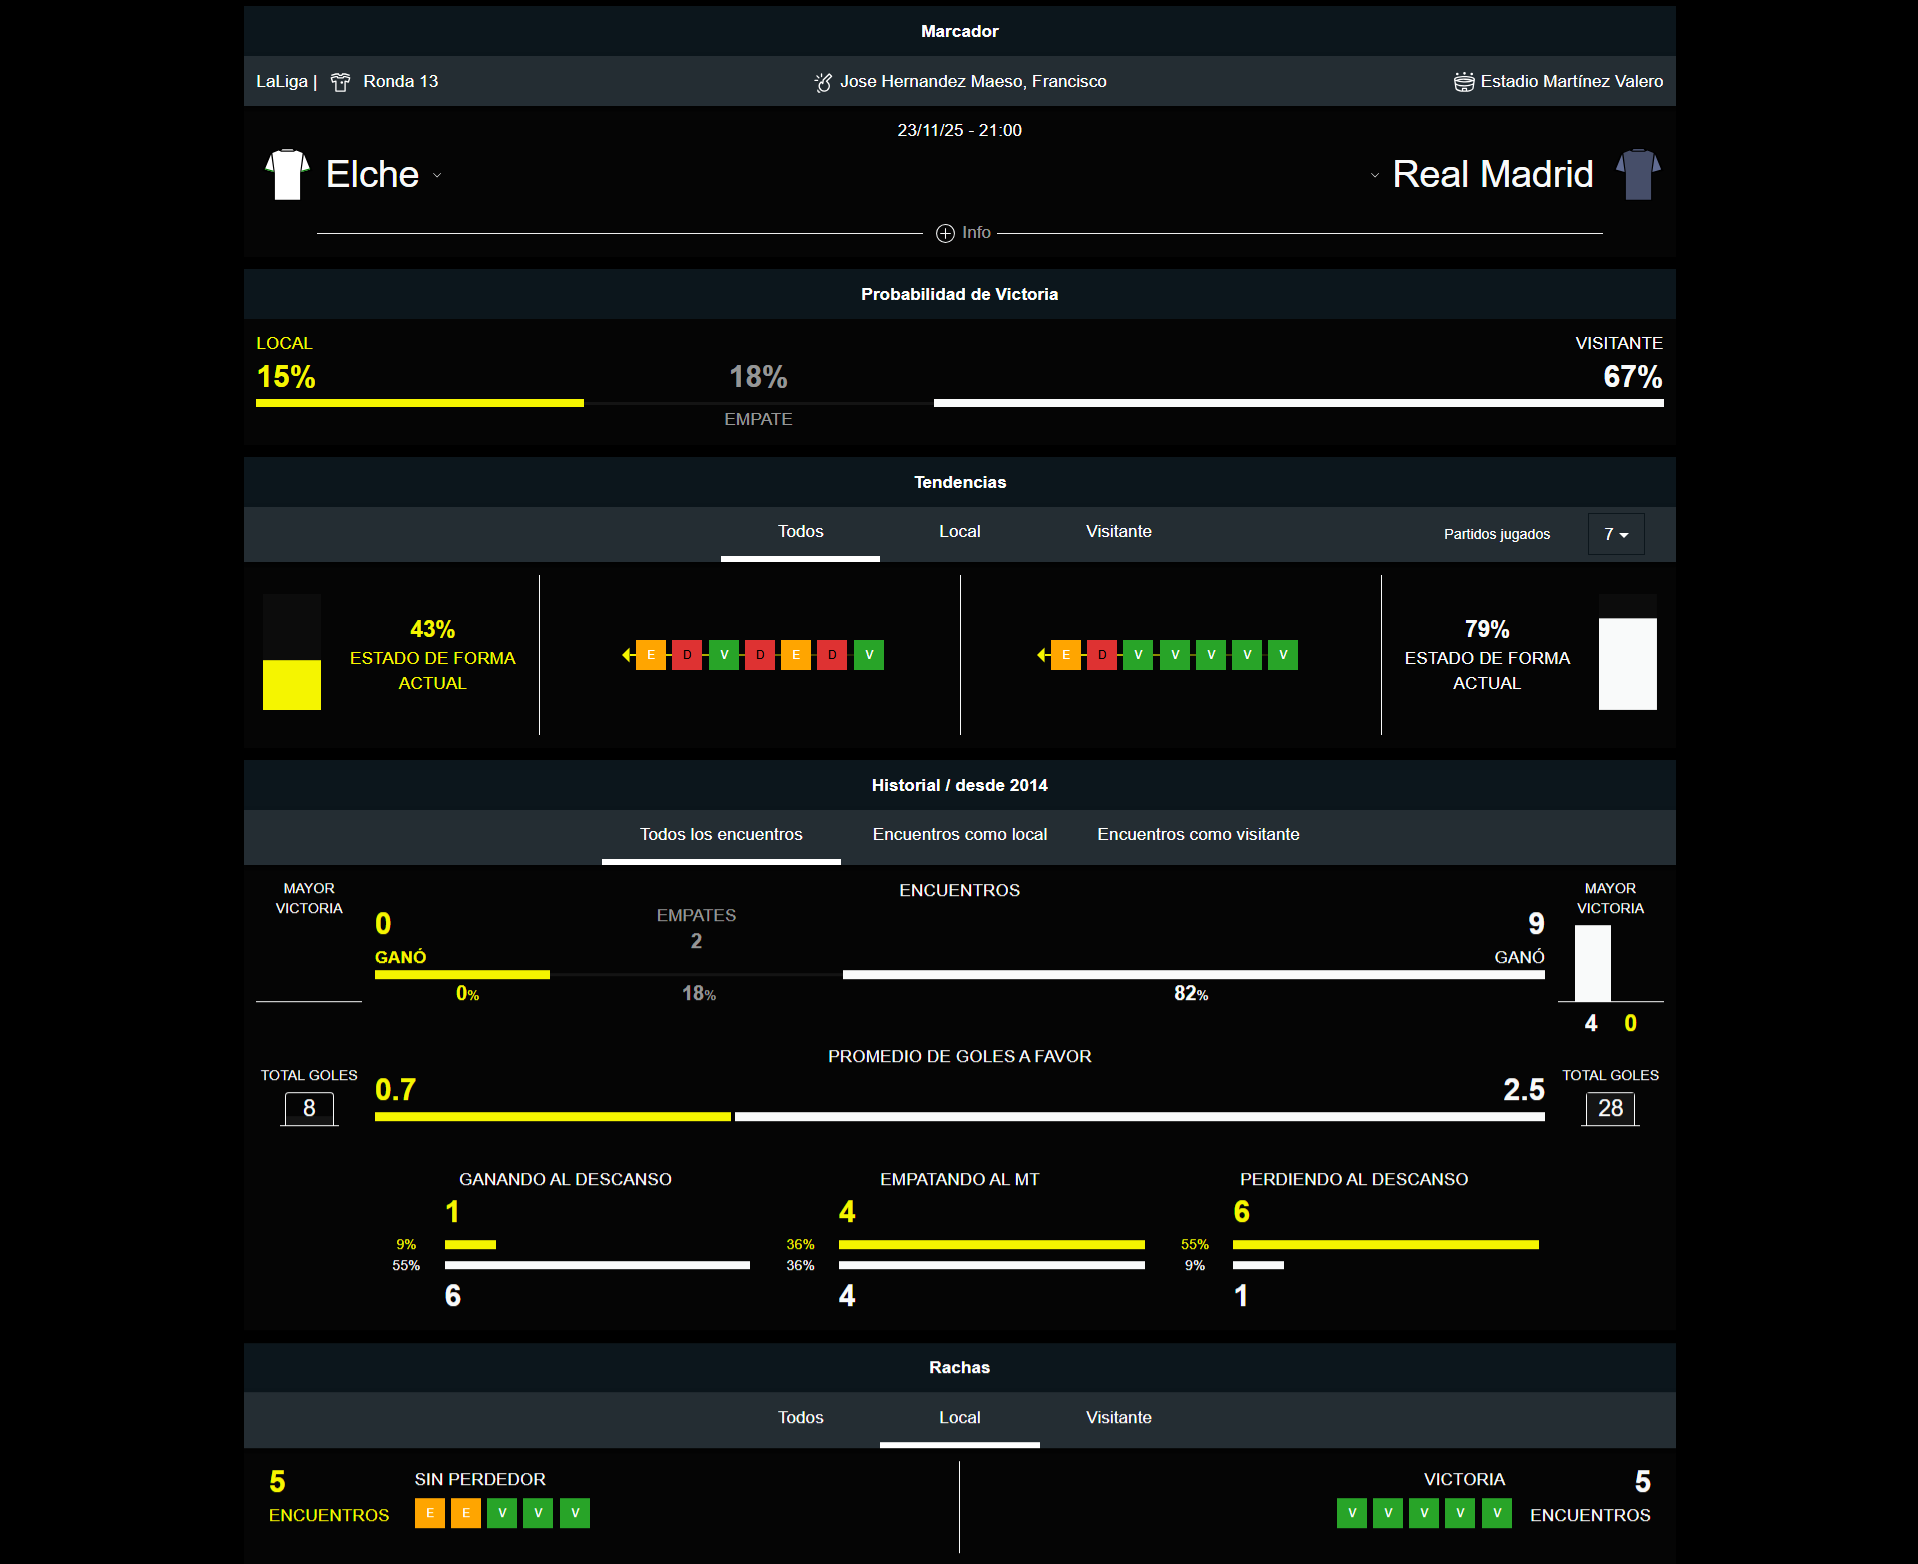Click the round shirt icon before Ronda 13
Viewport: 1918px width, 1564px height.
click(341, 82)
